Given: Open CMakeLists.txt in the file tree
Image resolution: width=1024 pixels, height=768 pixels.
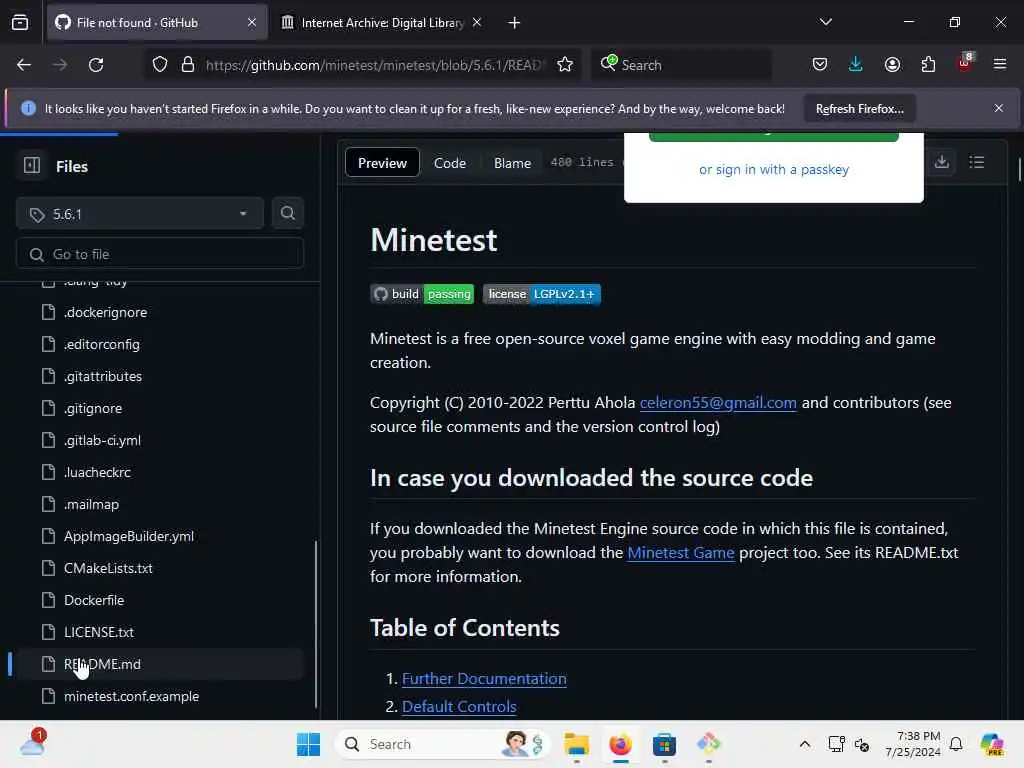Looking at the screenshot, I should coord(108,568).
